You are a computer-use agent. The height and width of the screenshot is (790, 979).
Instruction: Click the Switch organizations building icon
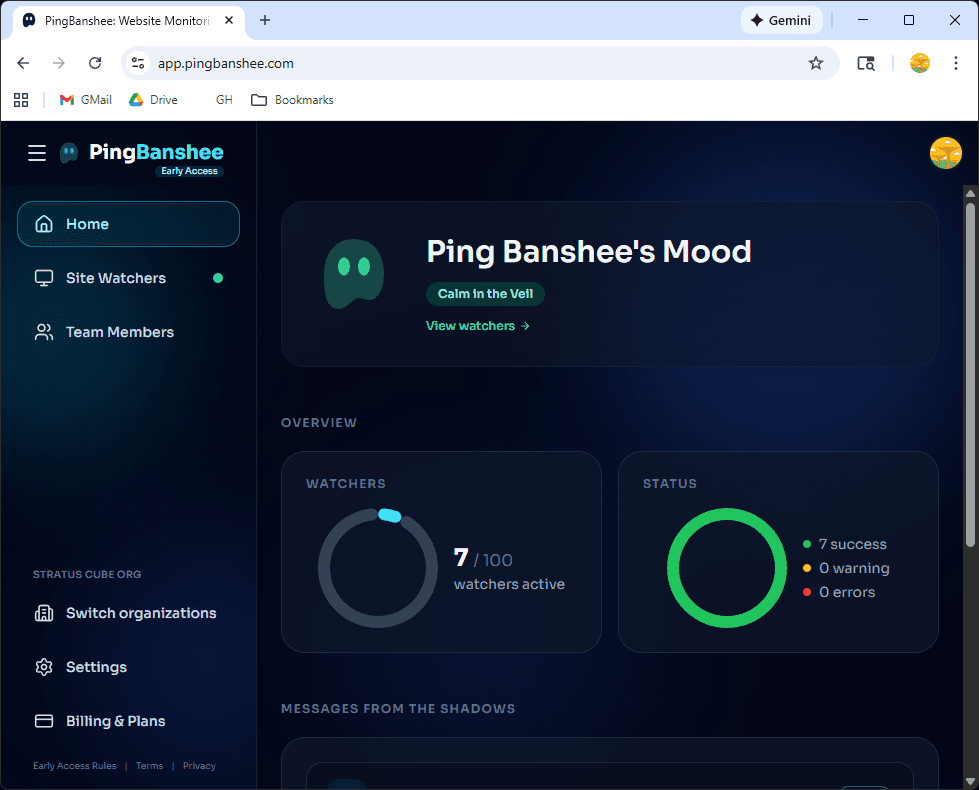[x=44, y=613]
